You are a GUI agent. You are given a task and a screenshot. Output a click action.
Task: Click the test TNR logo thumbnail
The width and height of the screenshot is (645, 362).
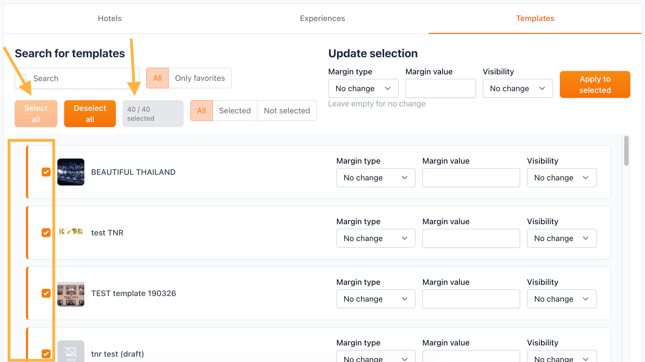click(71, 232)
